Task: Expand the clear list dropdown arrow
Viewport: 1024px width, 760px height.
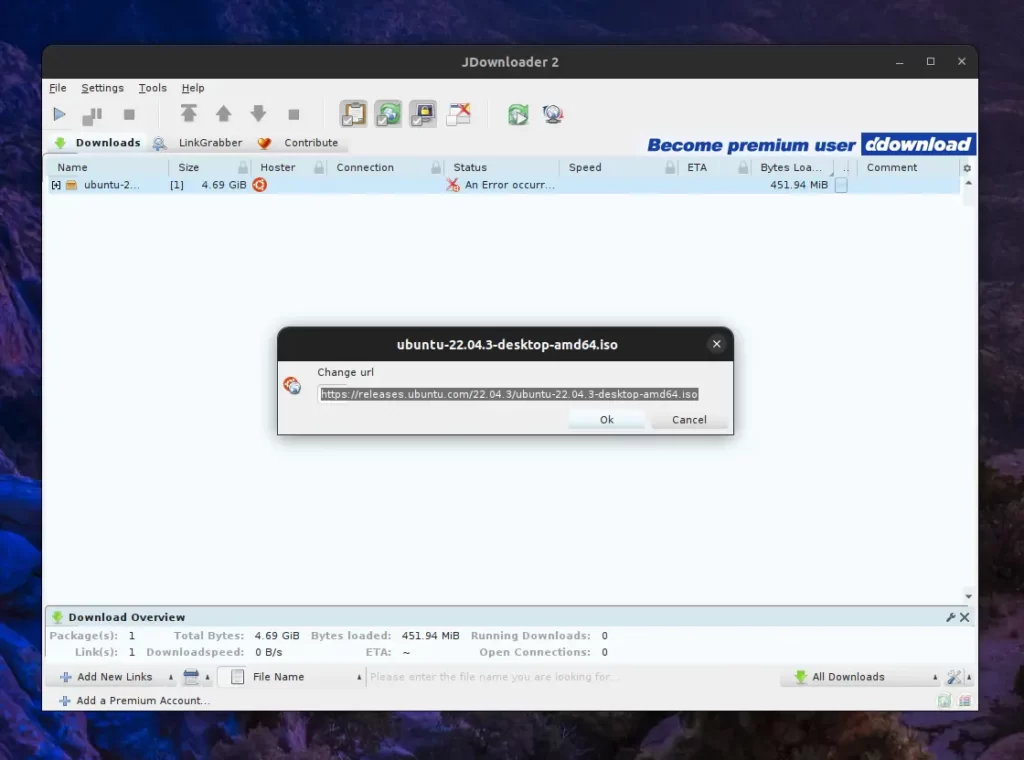Action: (208, 677)
